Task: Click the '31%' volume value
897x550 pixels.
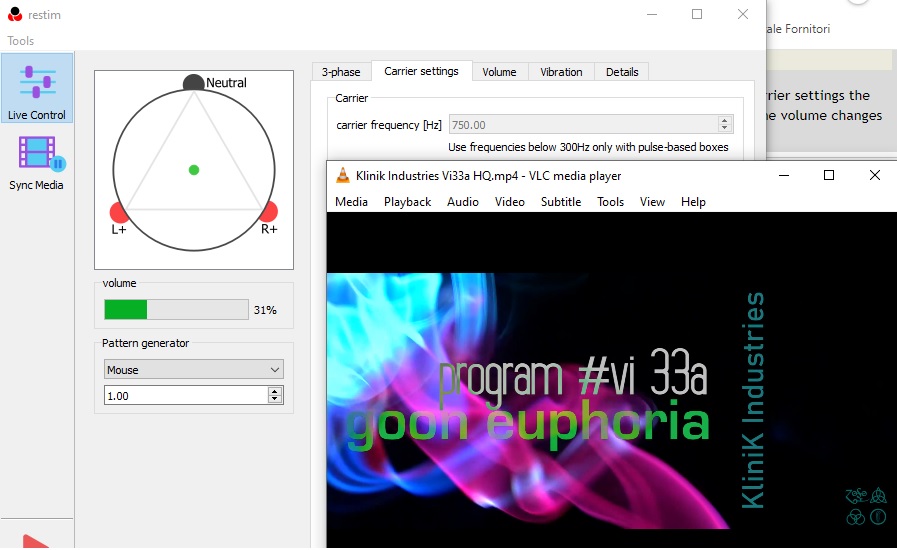Action: [x=265, y=310]
